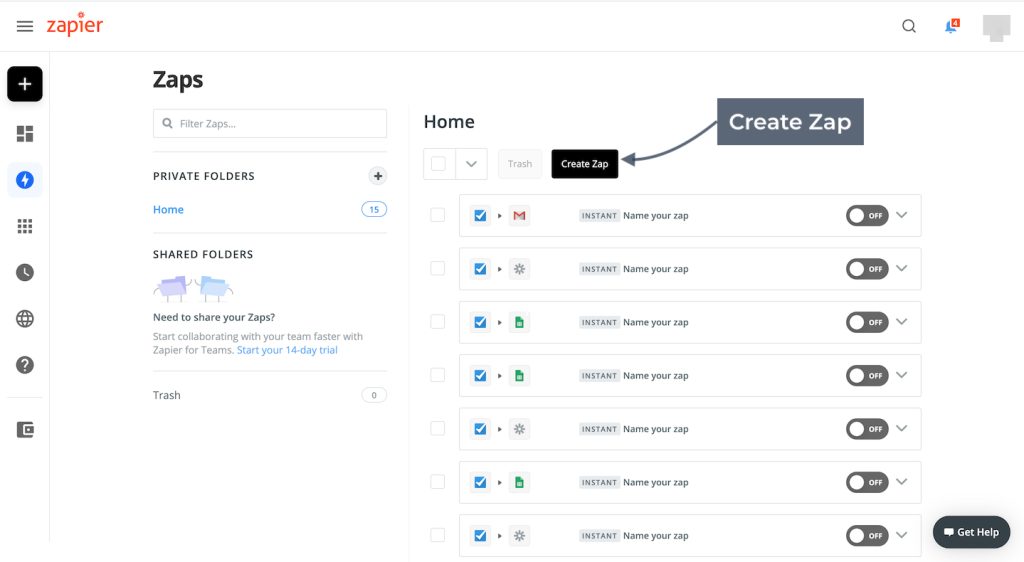Open the dropdown arrow beside select-all checkbox
Image resolution: width=1024 pixels, height=562 pixels.
(472, 164)
